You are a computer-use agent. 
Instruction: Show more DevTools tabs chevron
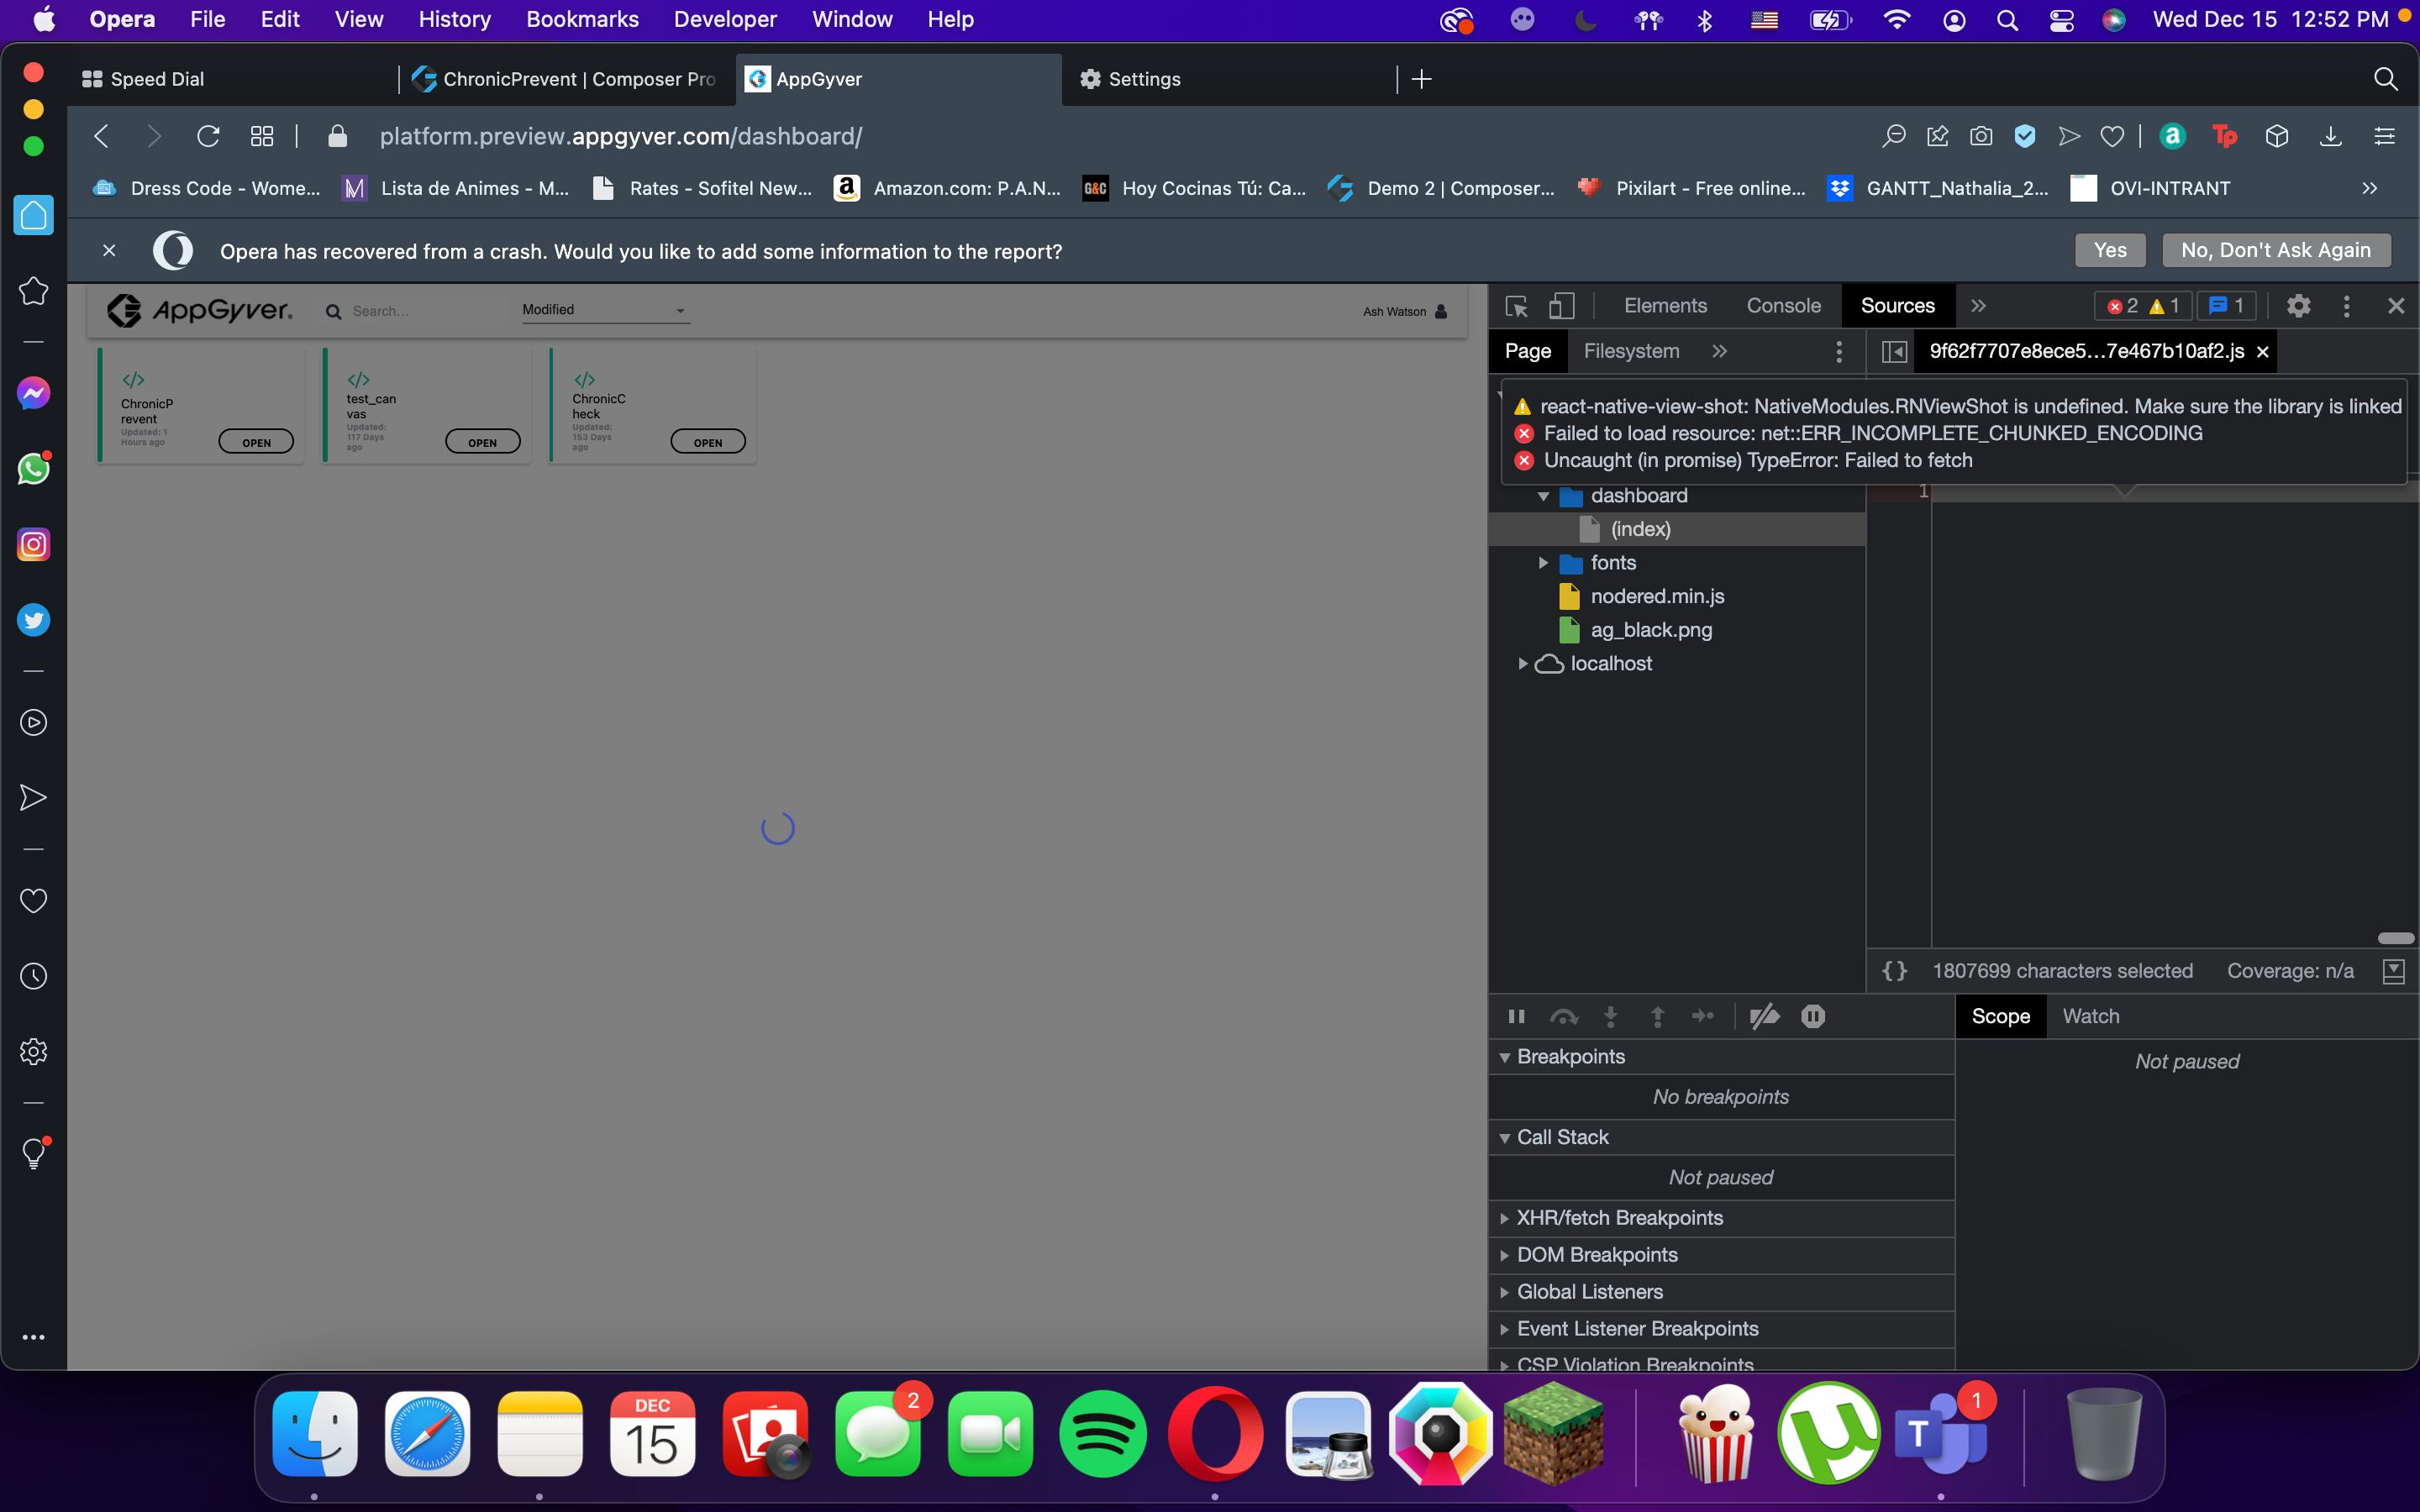[x=1978, y=306]
